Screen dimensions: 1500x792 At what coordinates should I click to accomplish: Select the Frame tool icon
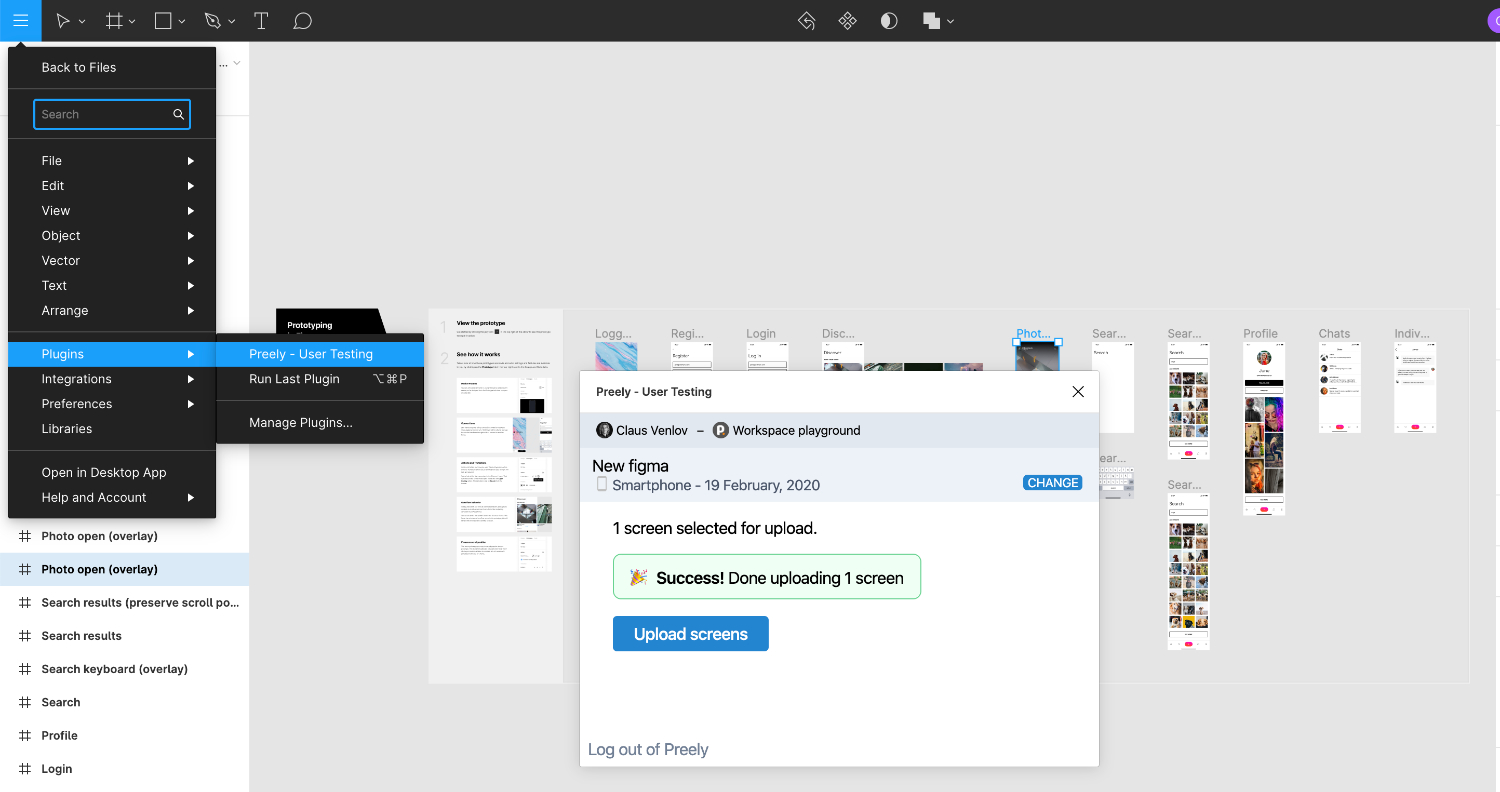pos(114,21)
